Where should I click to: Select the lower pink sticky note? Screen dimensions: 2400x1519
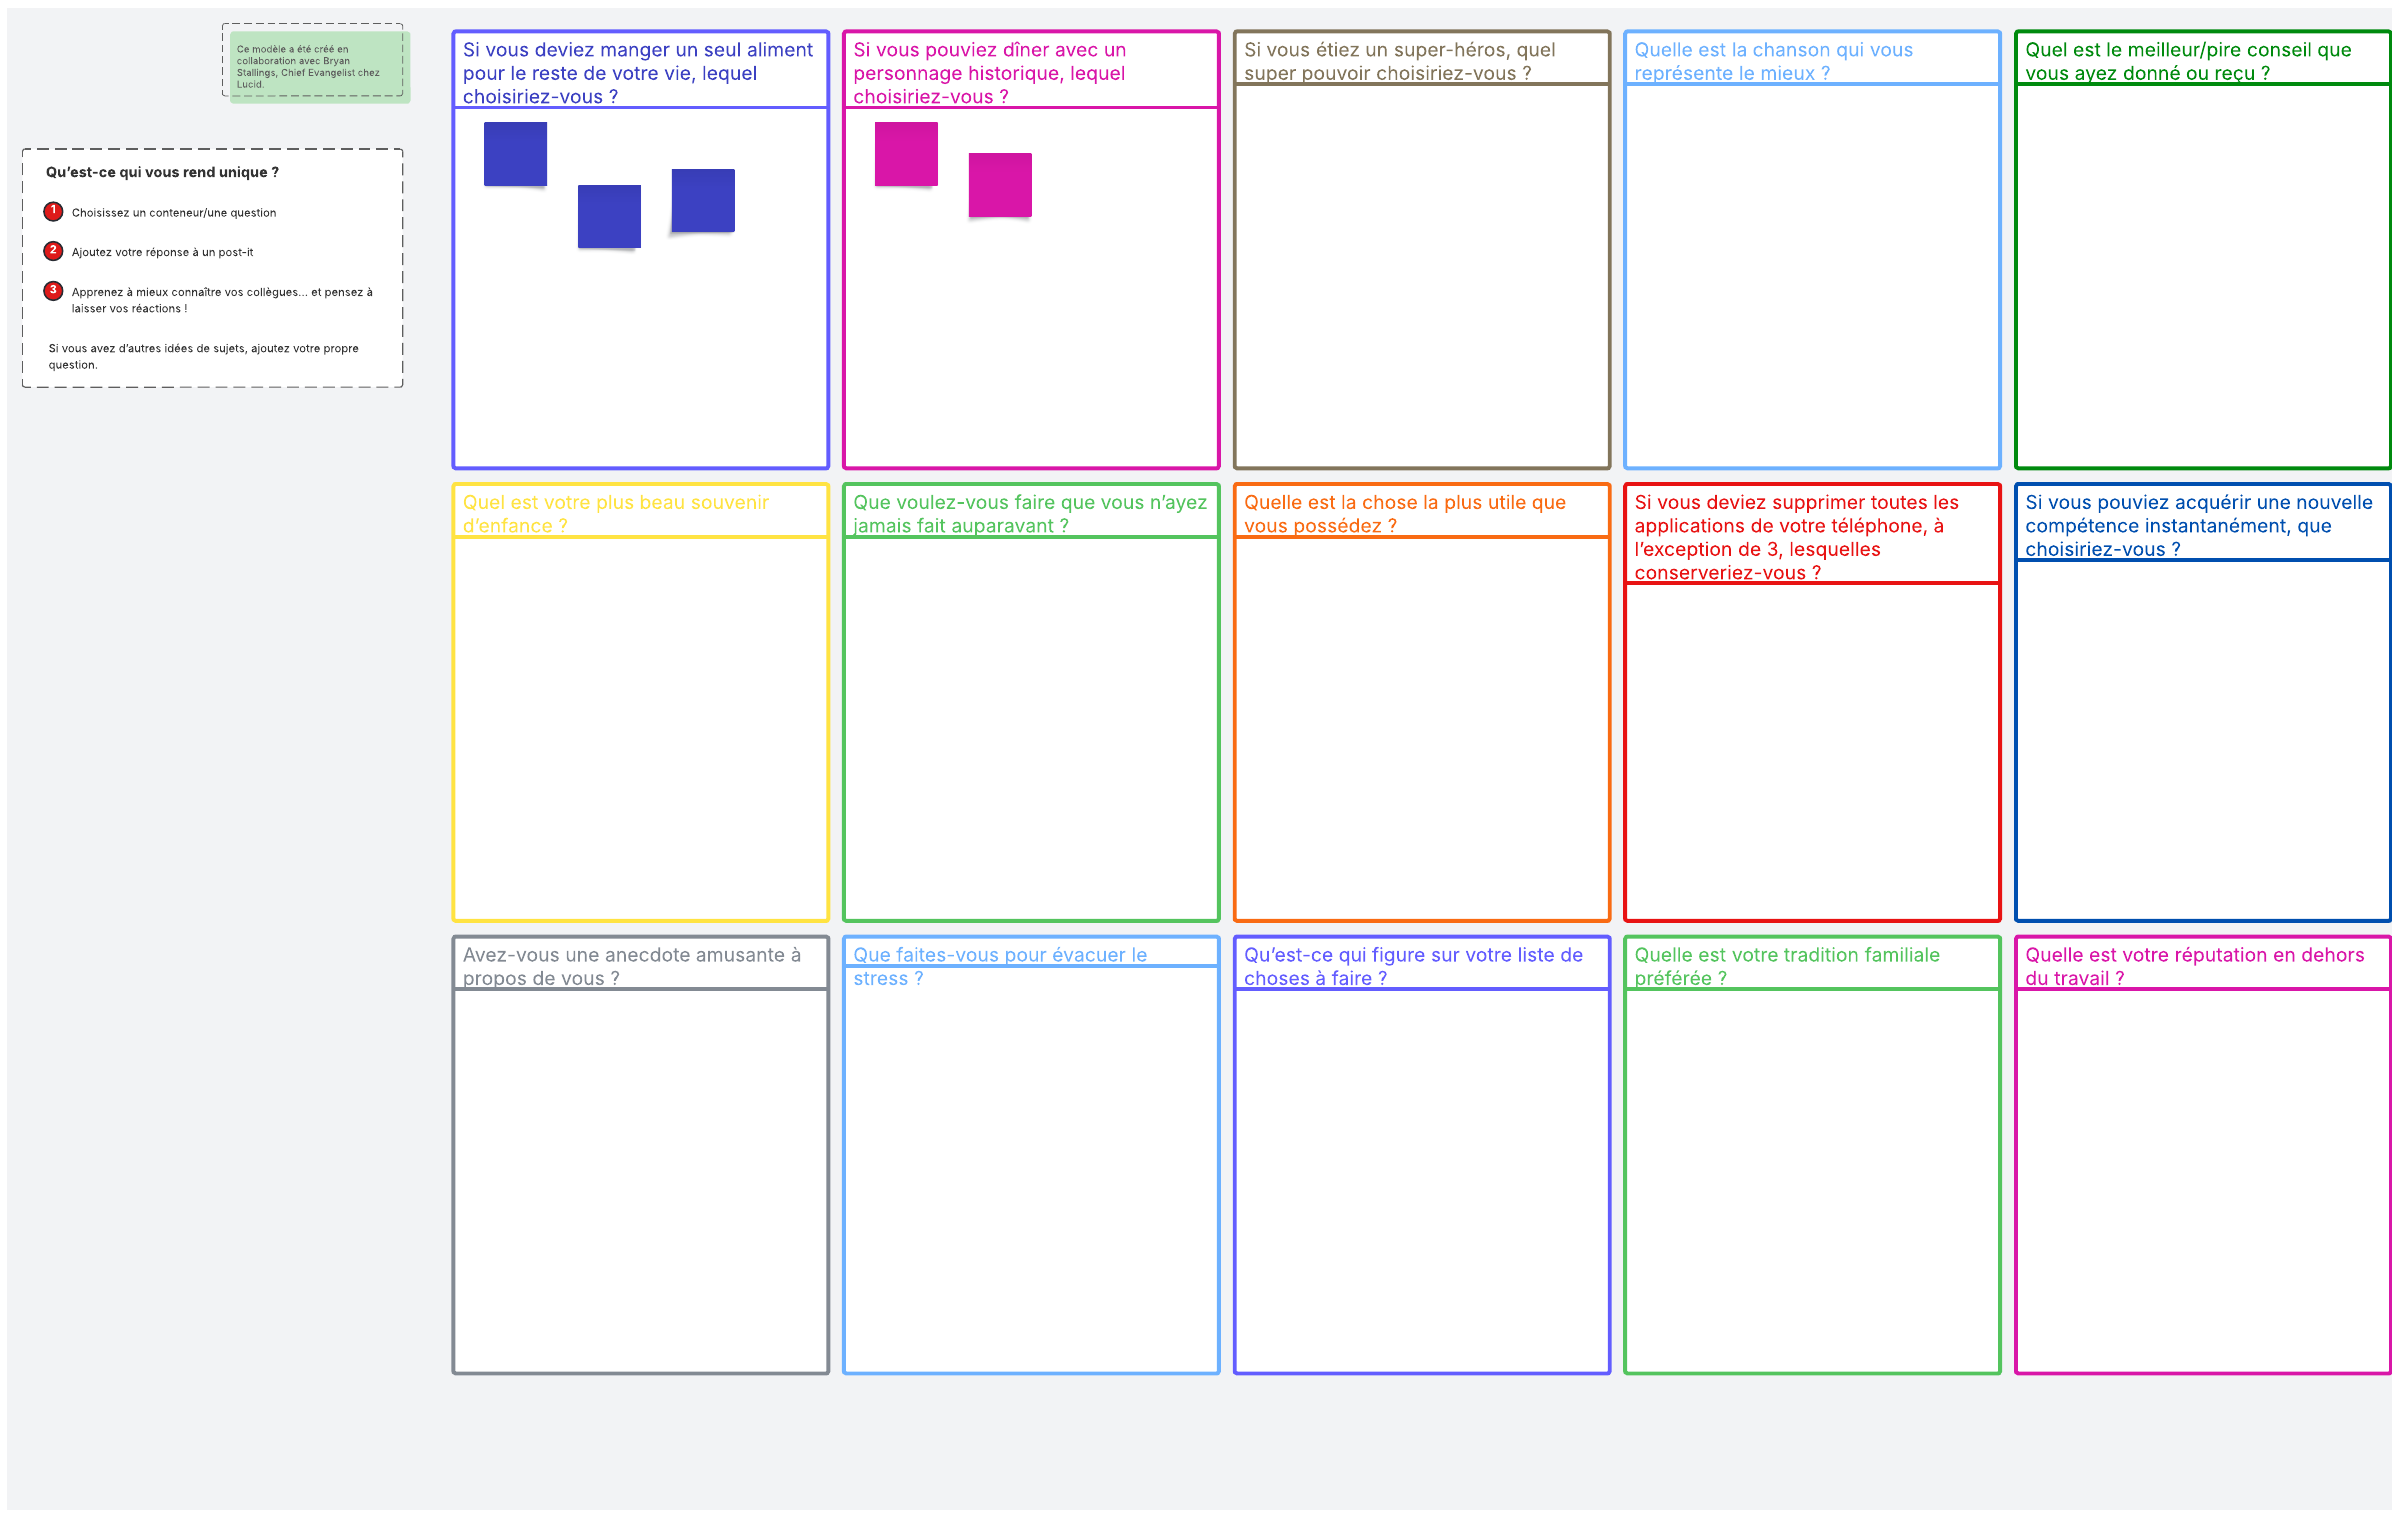[x=1000, y=185]
